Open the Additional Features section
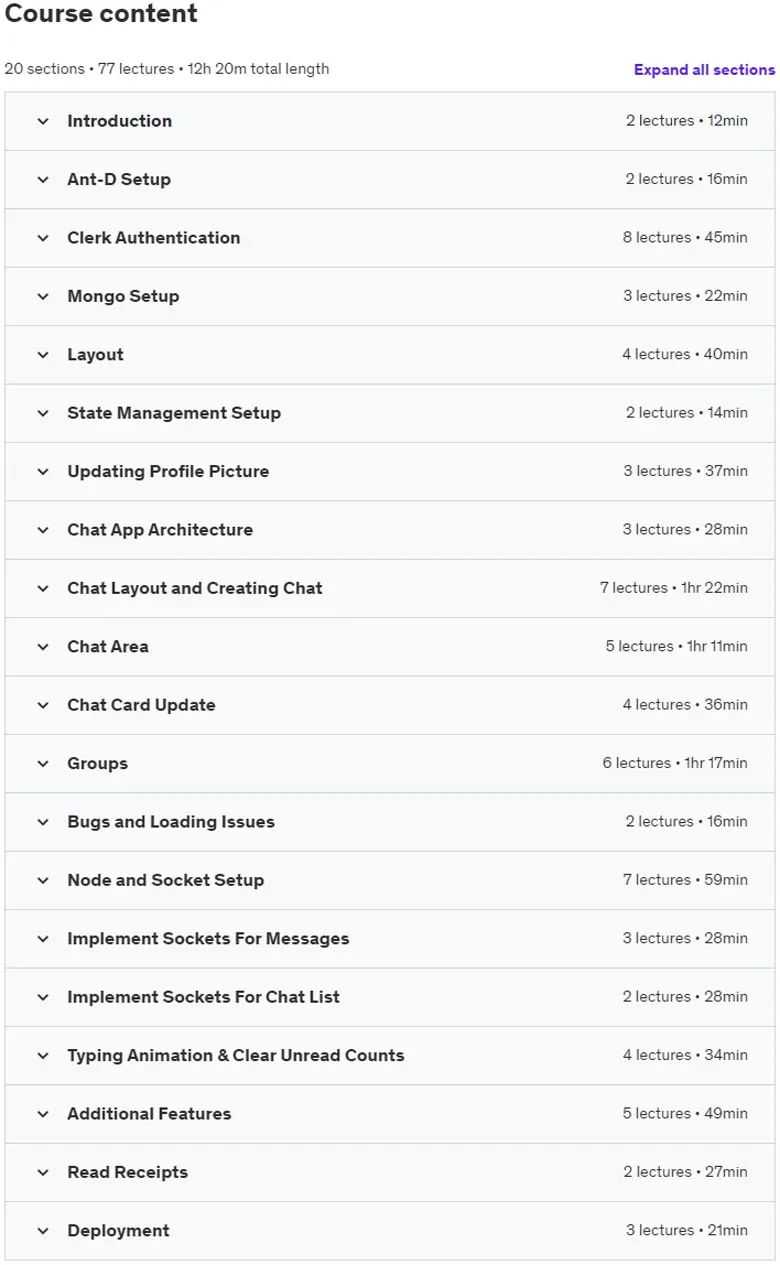Viewport: 780px width, 1265px height. pos(390,1114)
